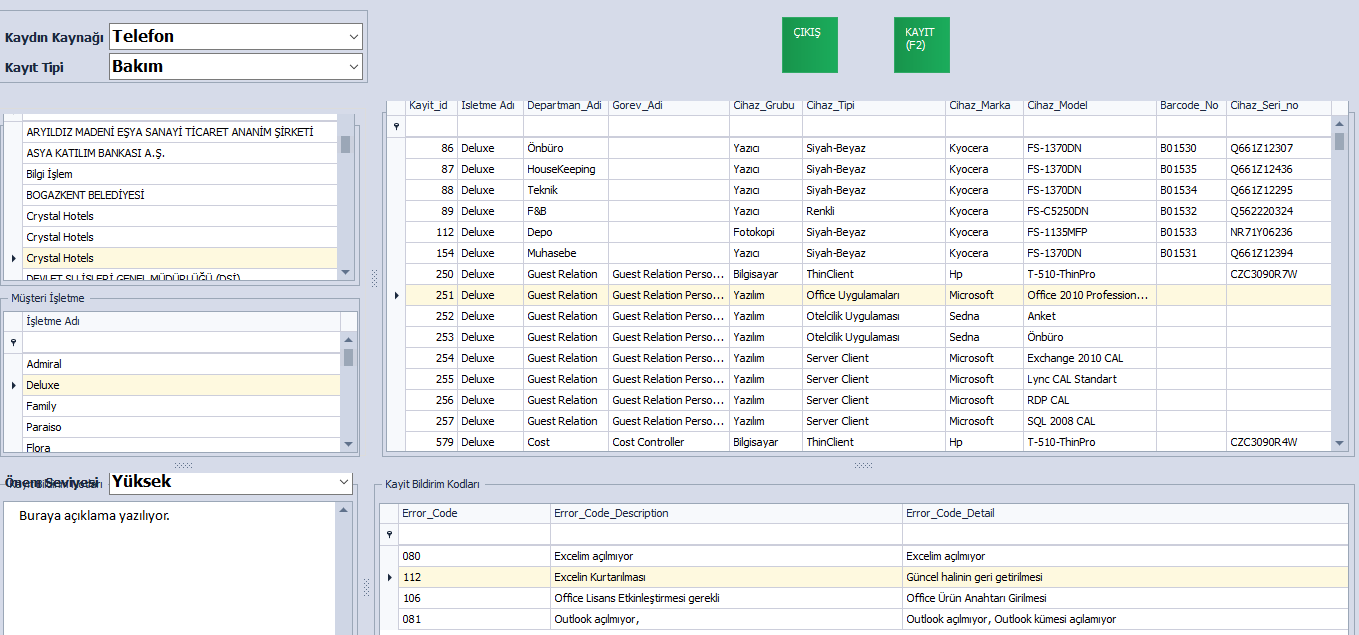
Task: Click the 'SQL 2008 CAL' model cell
Action: [x=1089, y=421]
